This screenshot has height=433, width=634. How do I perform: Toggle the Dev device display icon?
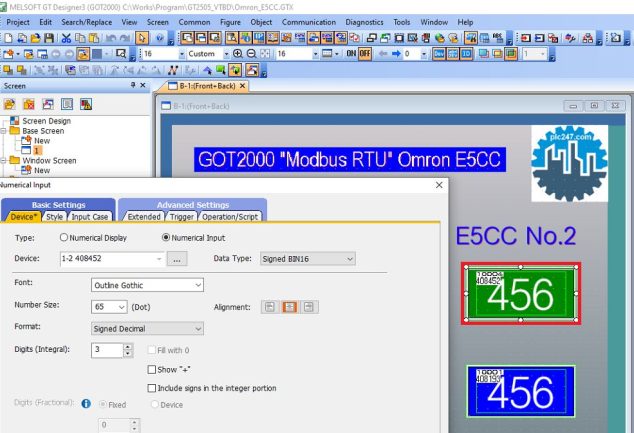coord(439,53)
